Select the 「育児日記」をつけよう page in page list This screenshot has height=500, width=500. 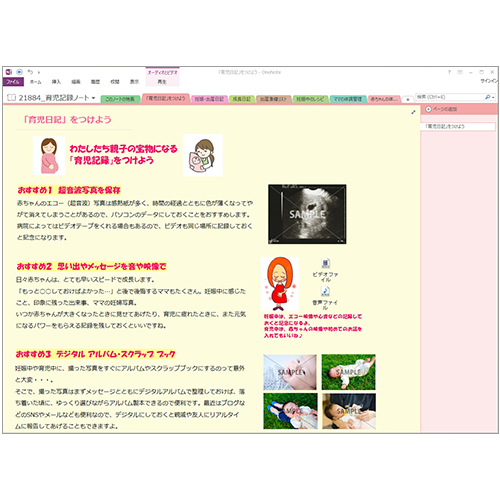(458, 126)
